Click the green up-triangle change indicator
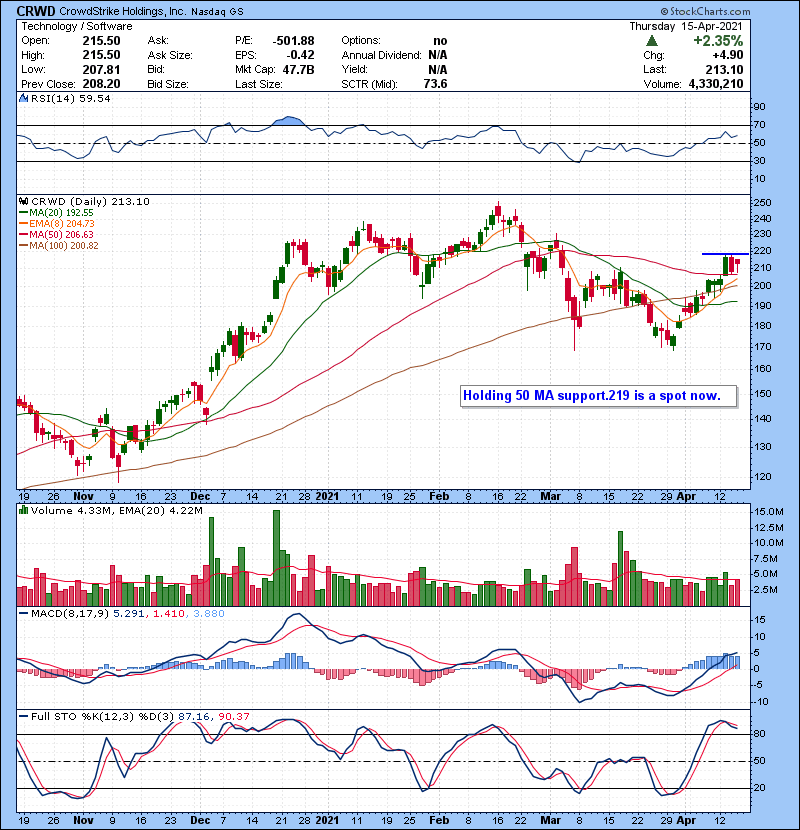The height and width of the screenshot is (830, 800). click(652, 40)
